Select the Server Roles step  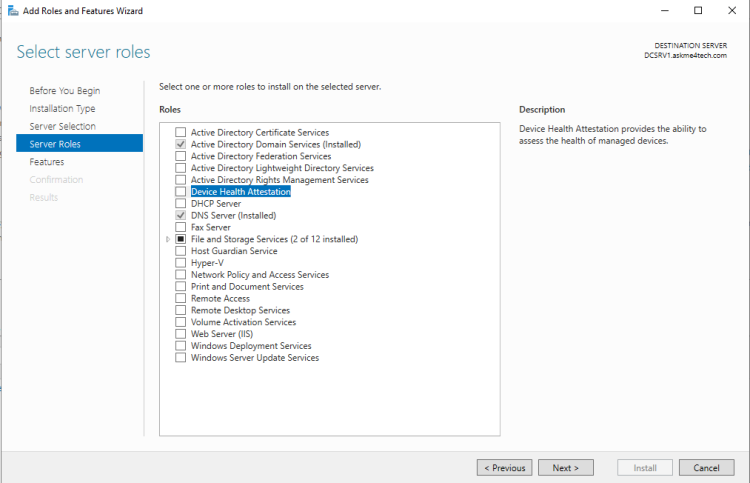[79, 143]
